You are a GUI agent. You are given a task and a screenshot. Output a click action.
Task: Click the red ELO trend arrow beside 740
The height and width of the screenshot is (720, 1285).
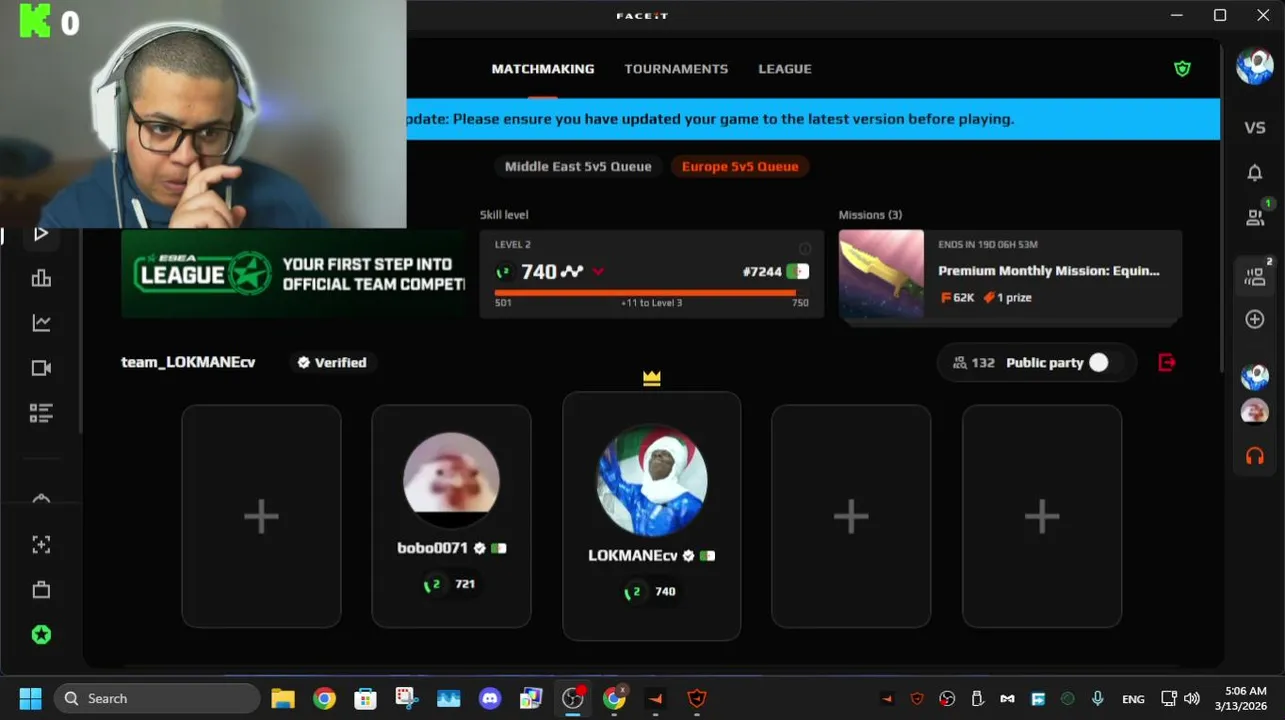pos(598,272)
